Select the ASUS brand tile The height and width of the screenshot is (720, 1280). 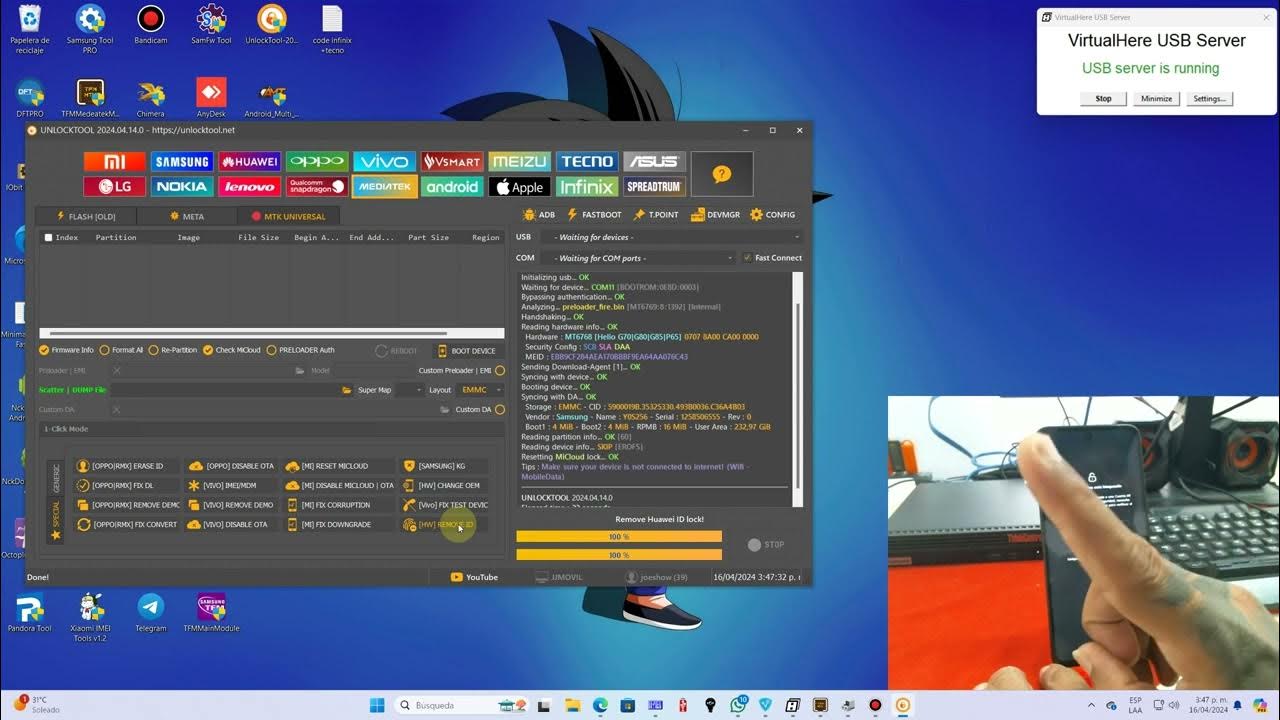coord(655,162)
